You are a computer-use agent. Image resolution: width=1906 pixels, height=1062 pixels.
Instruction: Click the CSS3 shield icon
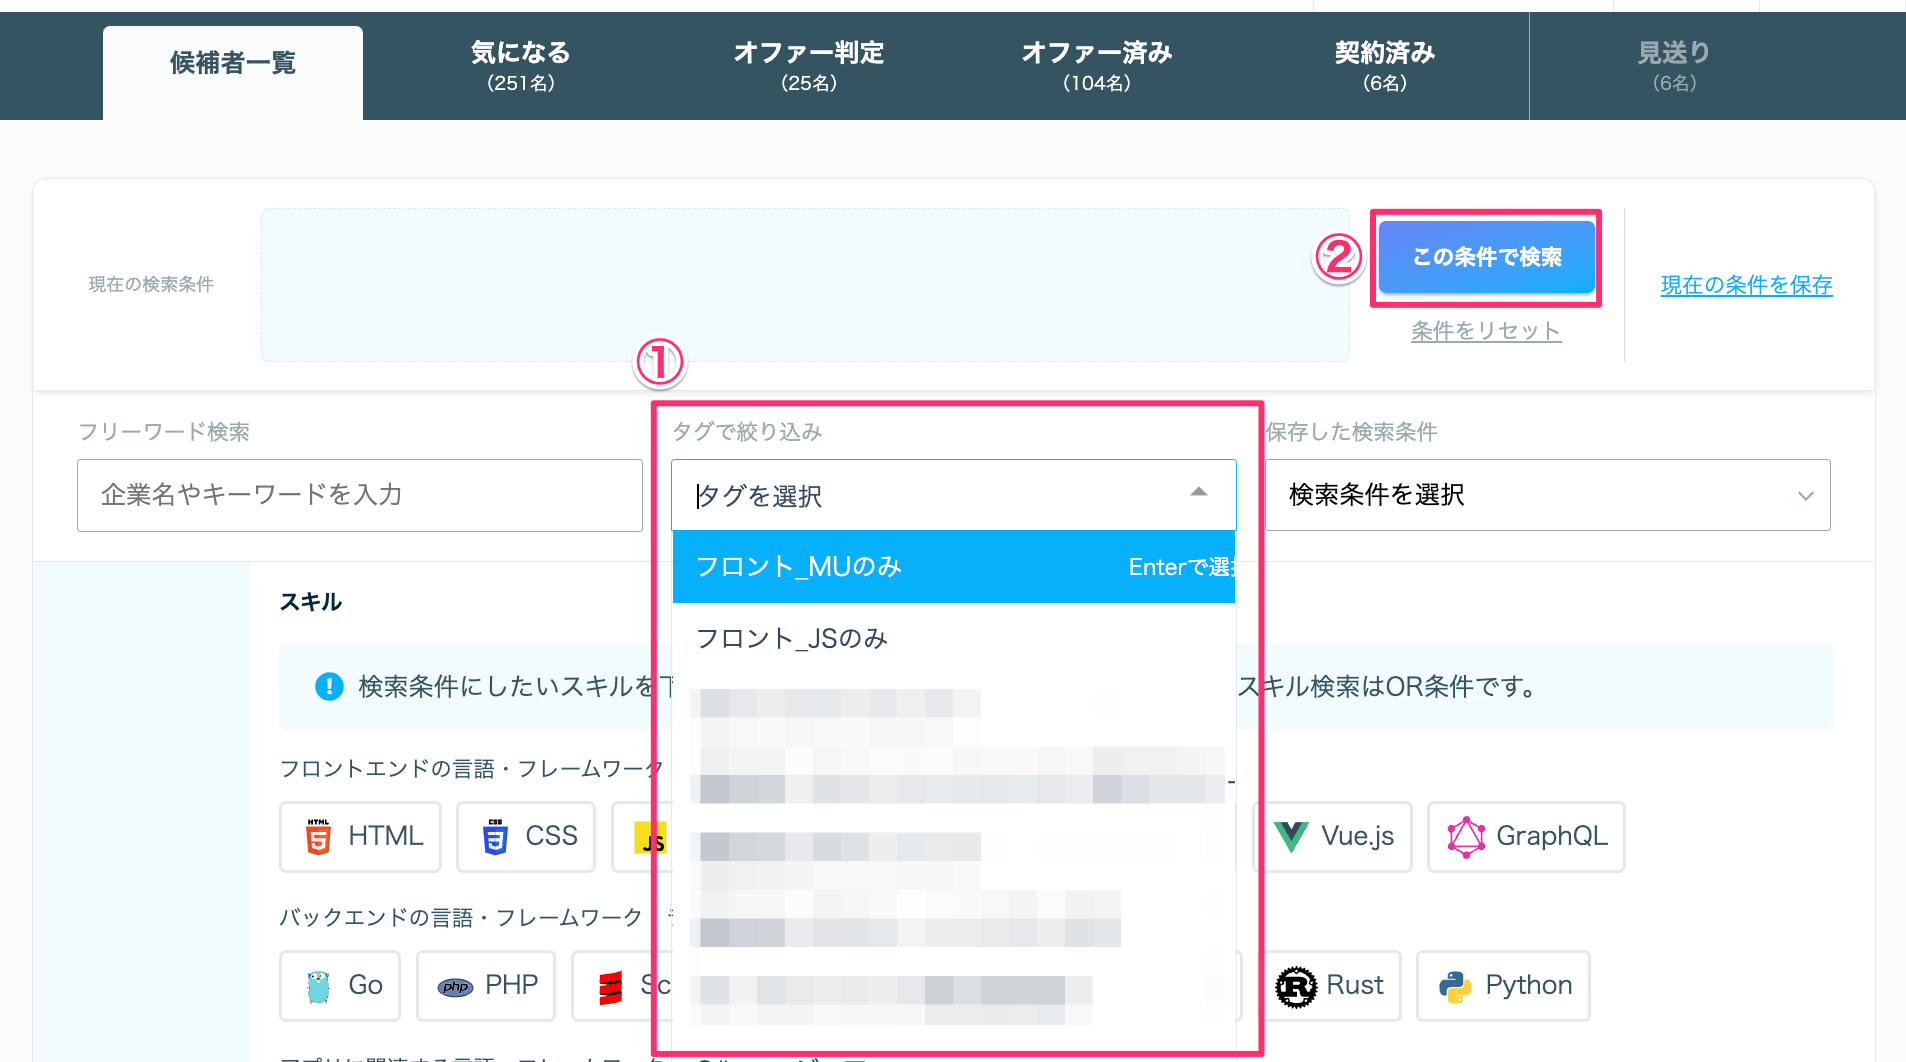495,837
